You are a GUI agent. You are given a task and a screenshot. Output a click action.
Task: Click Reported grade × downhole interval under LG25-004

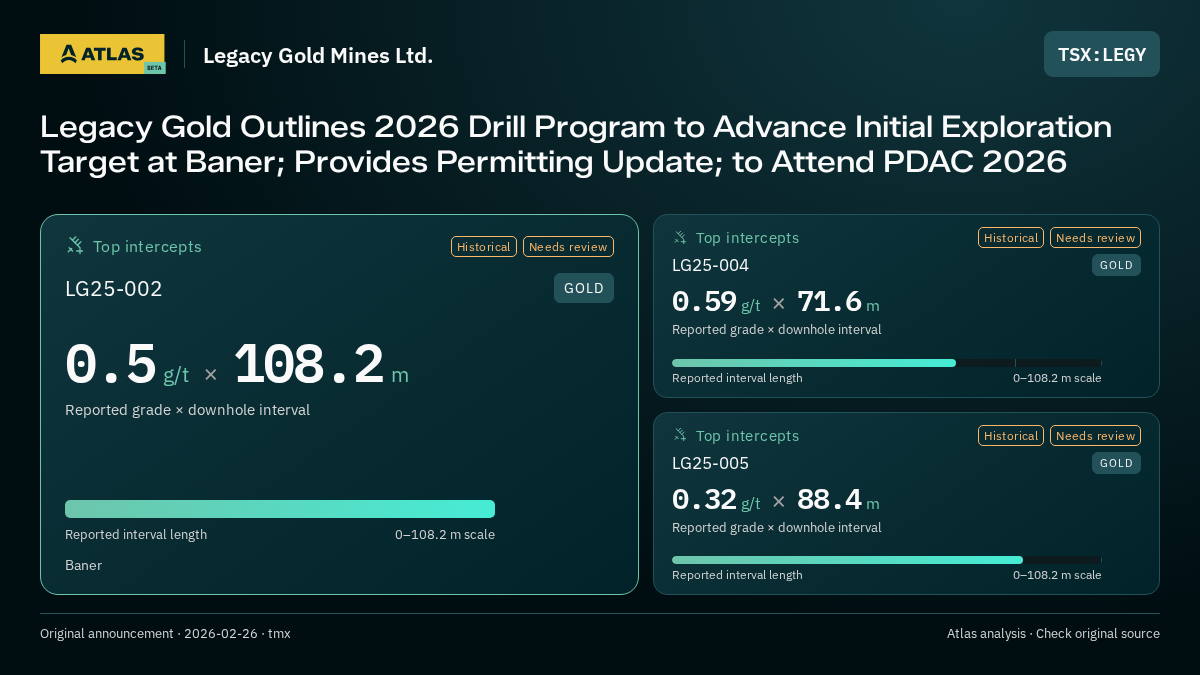pos(776,330)
